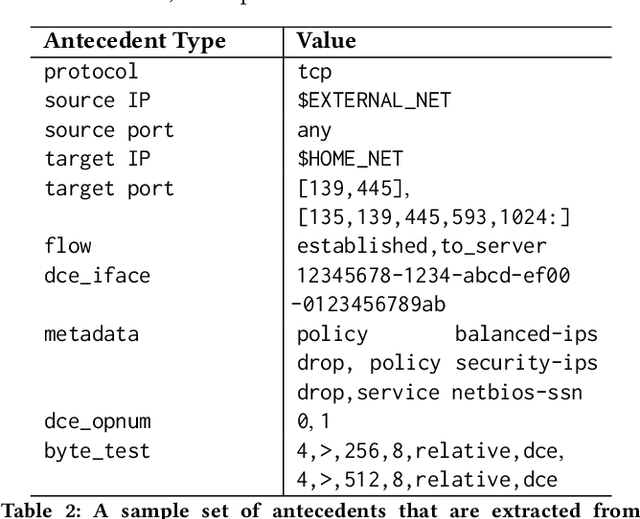This screenshot has width=640, height=519.
Task: Select the 'flow' row label
Action: [68, 246]
